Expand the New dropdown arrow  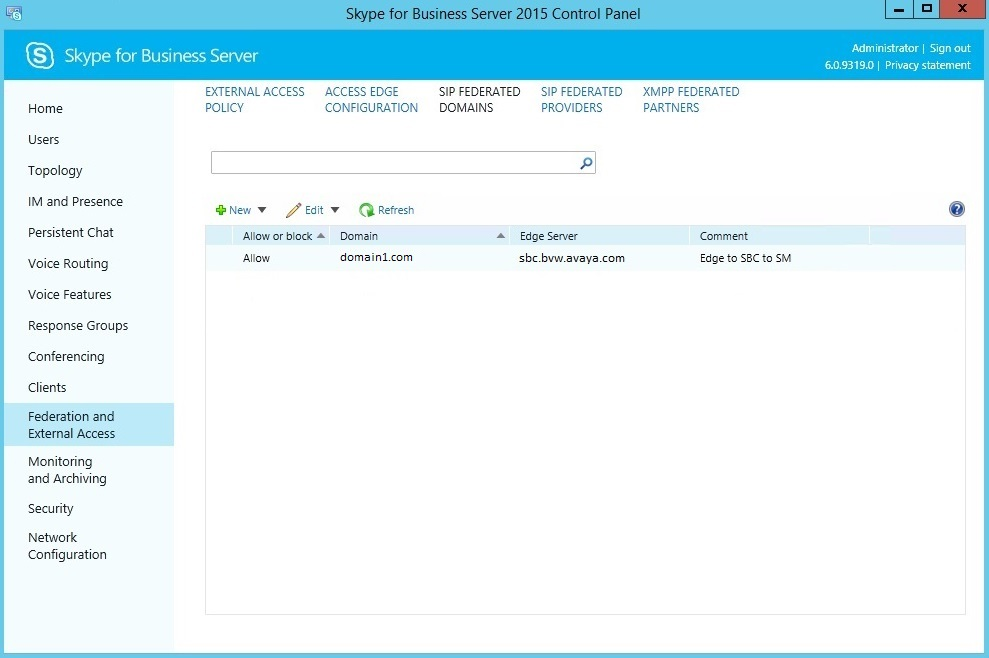click(262, 210)
